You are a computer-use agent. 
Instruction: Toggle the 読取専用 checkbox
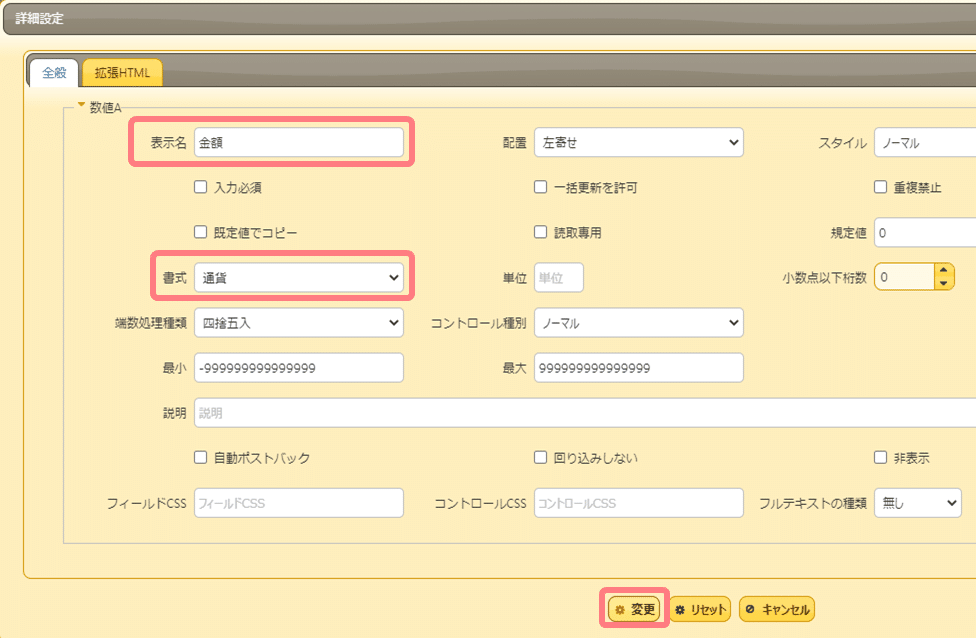541,233
